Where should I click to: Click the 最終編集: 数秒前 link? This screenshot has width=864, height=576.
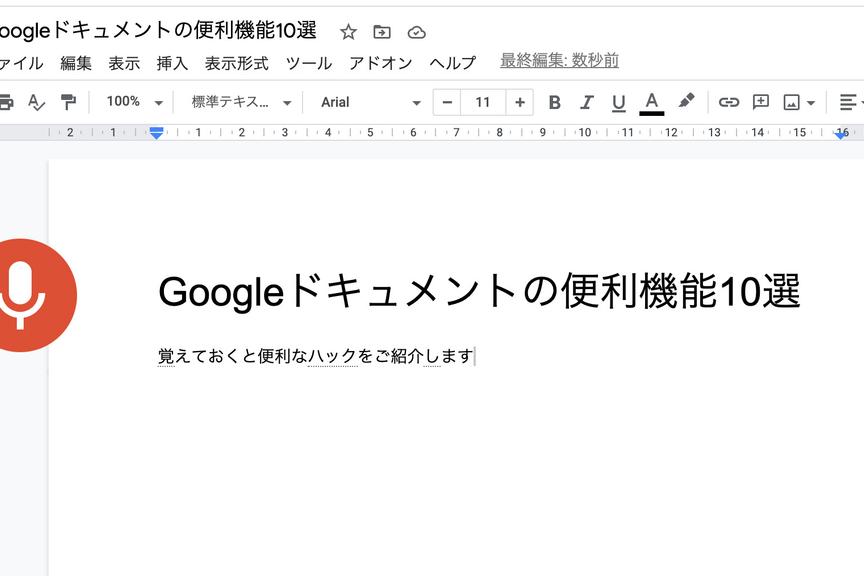(x=559, y=61)
